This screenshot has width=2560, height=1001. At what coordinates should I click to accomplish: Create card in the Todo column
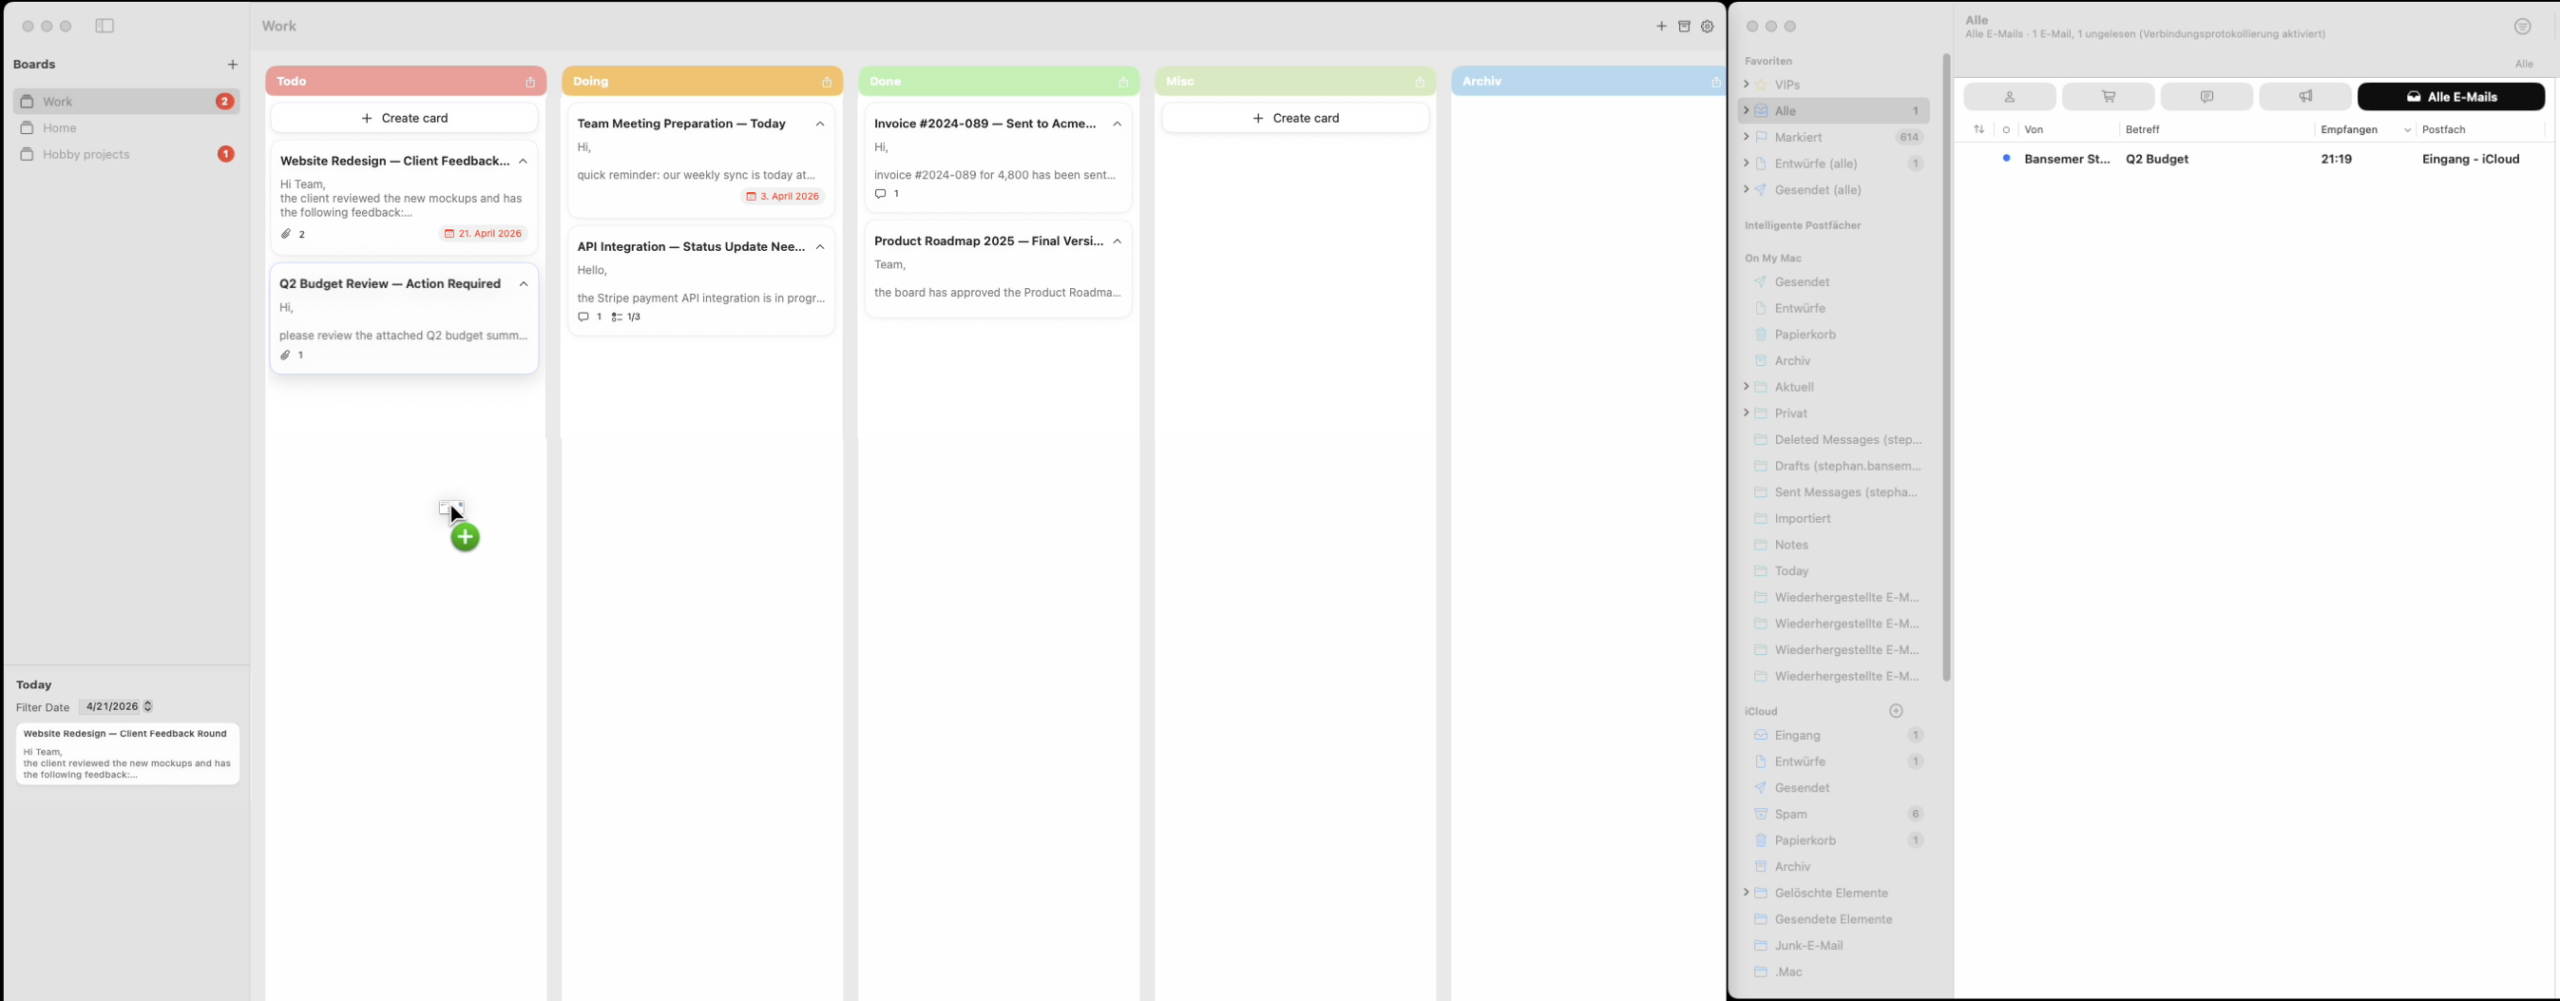[x=404, y=118]
